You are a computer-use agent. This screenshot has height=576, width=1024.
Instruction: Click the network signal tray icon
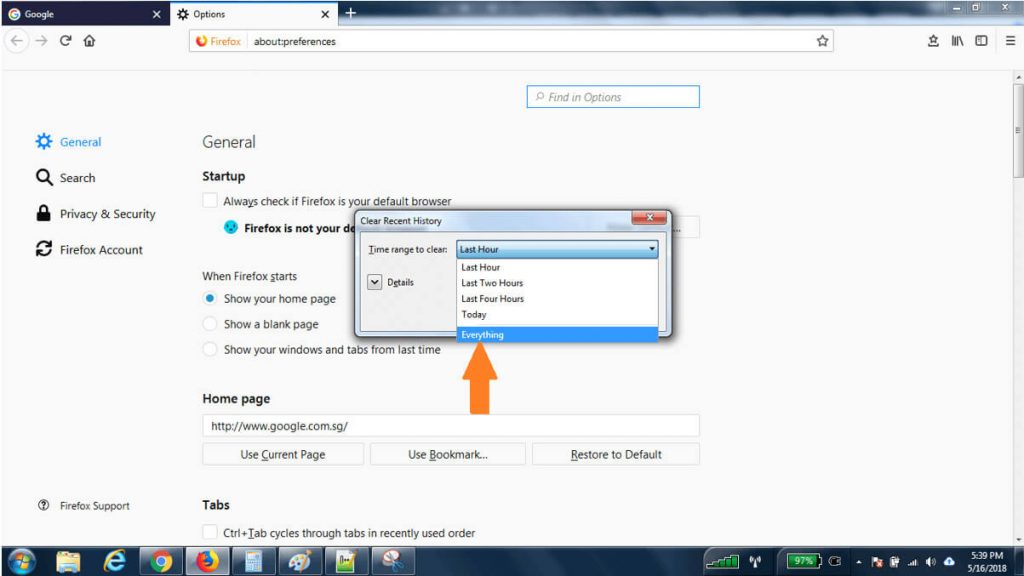point(912,562)
